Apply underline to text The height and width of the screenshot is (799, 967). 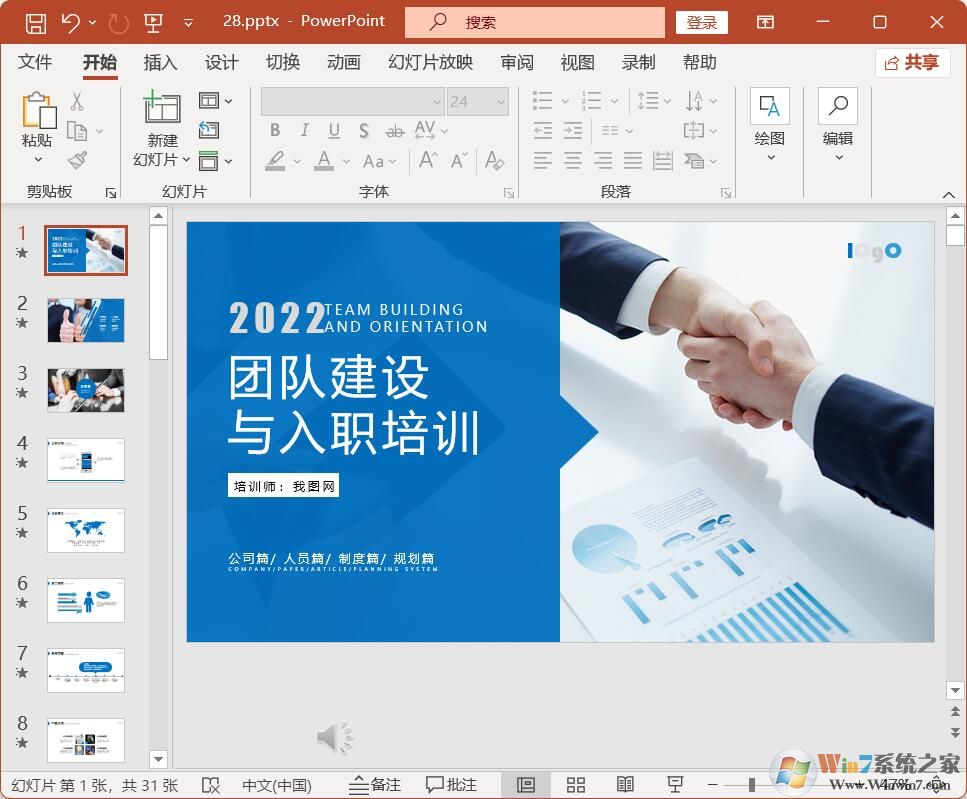(x=334, y=130)
